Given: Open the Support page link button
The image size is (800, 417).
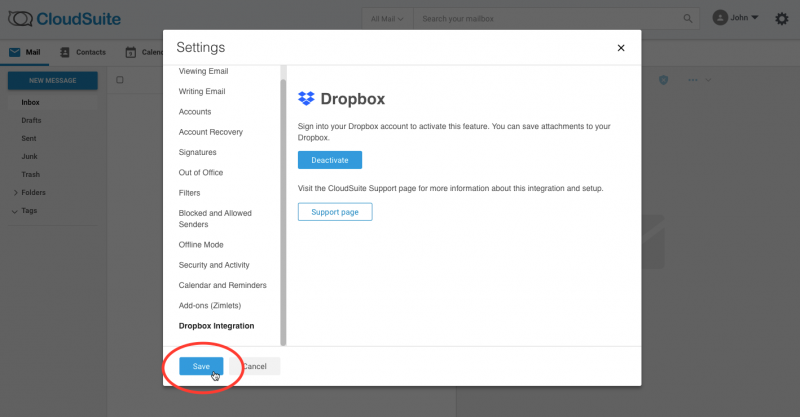Looking at the screenshot, I should tap(335, 212).
